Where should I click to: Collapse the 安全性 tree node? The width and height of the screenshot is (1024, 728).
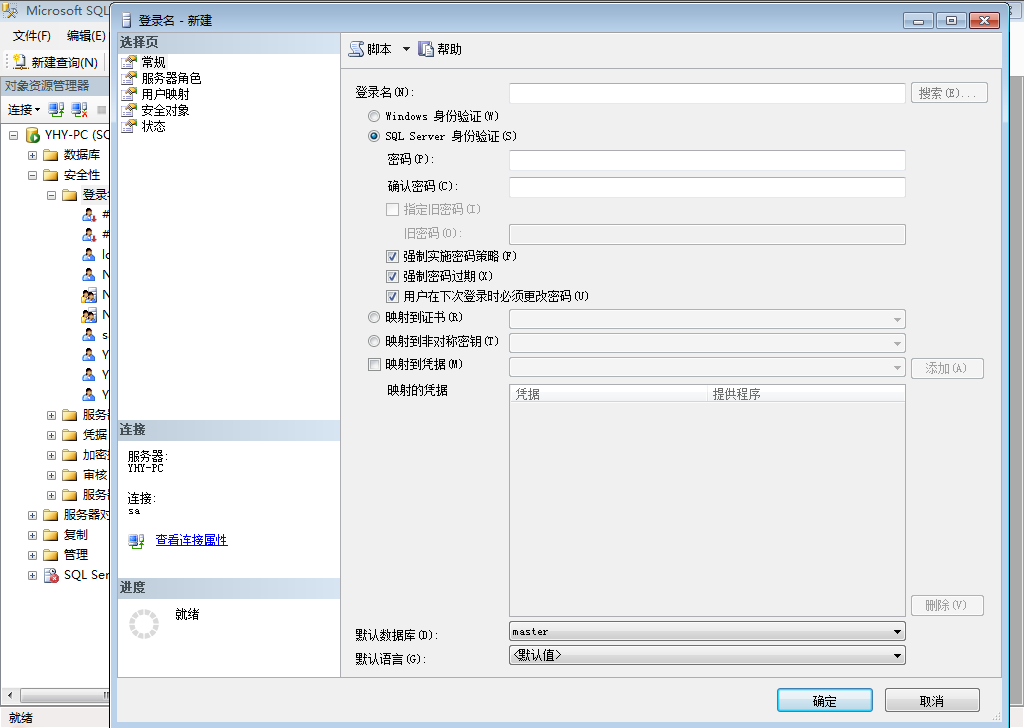point(32,175)
